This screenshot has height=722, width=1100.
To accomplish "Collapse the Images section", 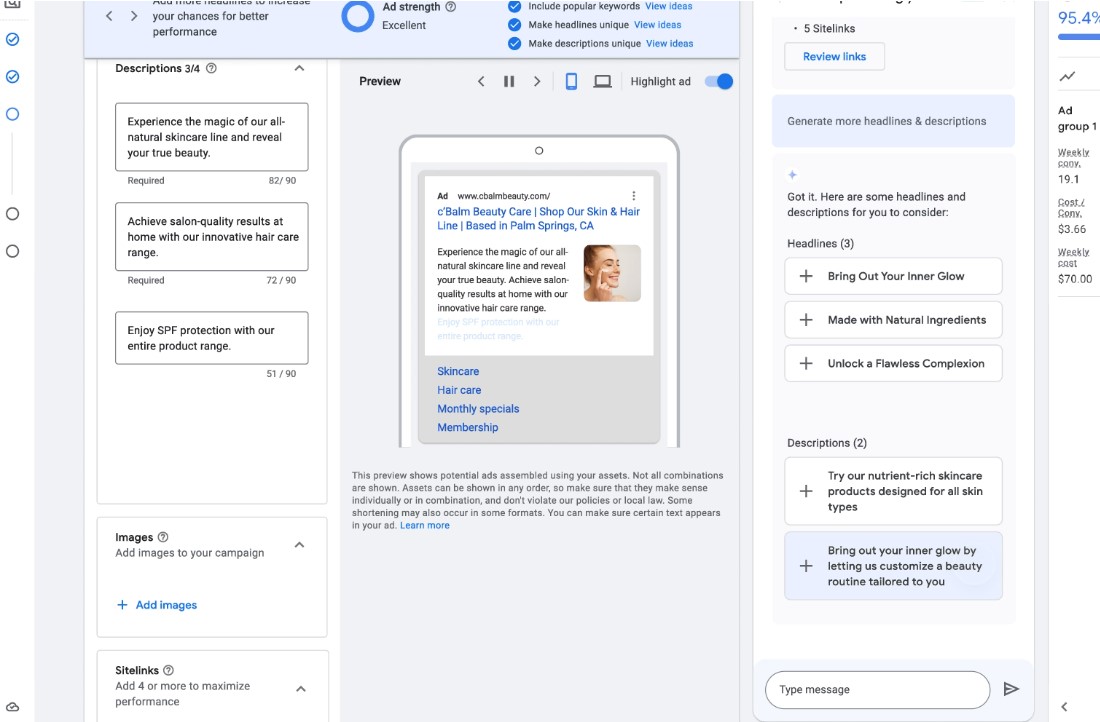I will pos(300,544).
